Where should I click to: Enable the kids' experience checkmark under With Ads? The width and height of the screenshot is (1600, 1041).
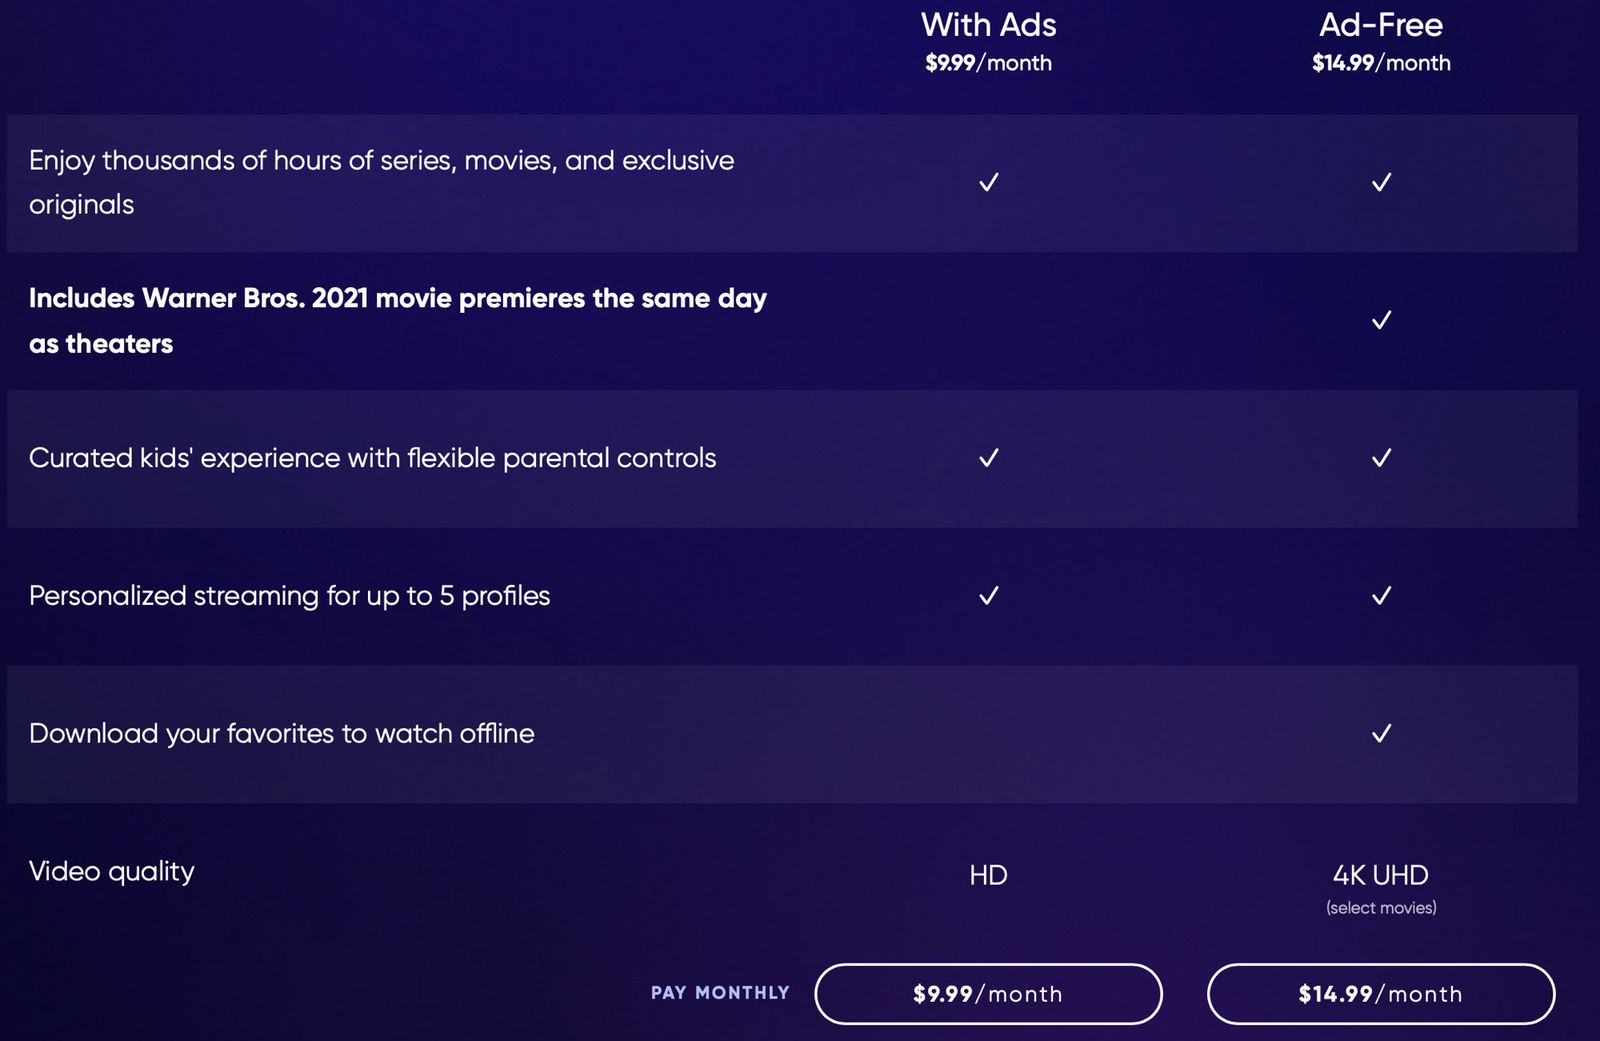(988, 458)
